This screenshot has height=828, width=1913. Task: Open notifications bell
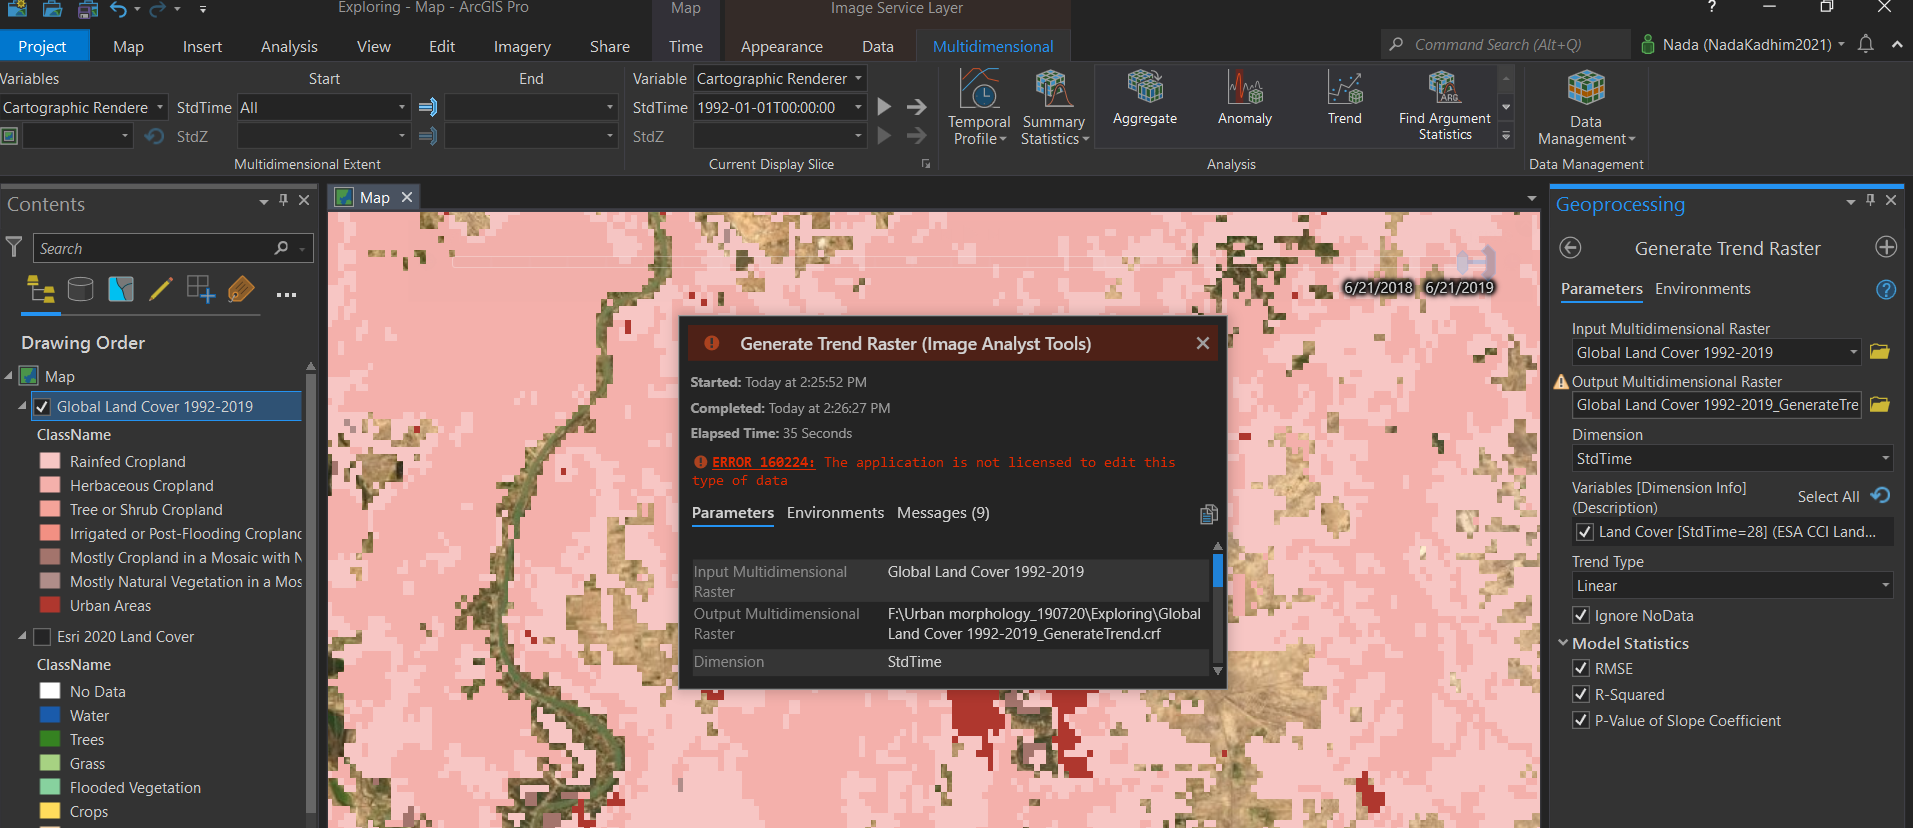click(x=1866, y=44)
